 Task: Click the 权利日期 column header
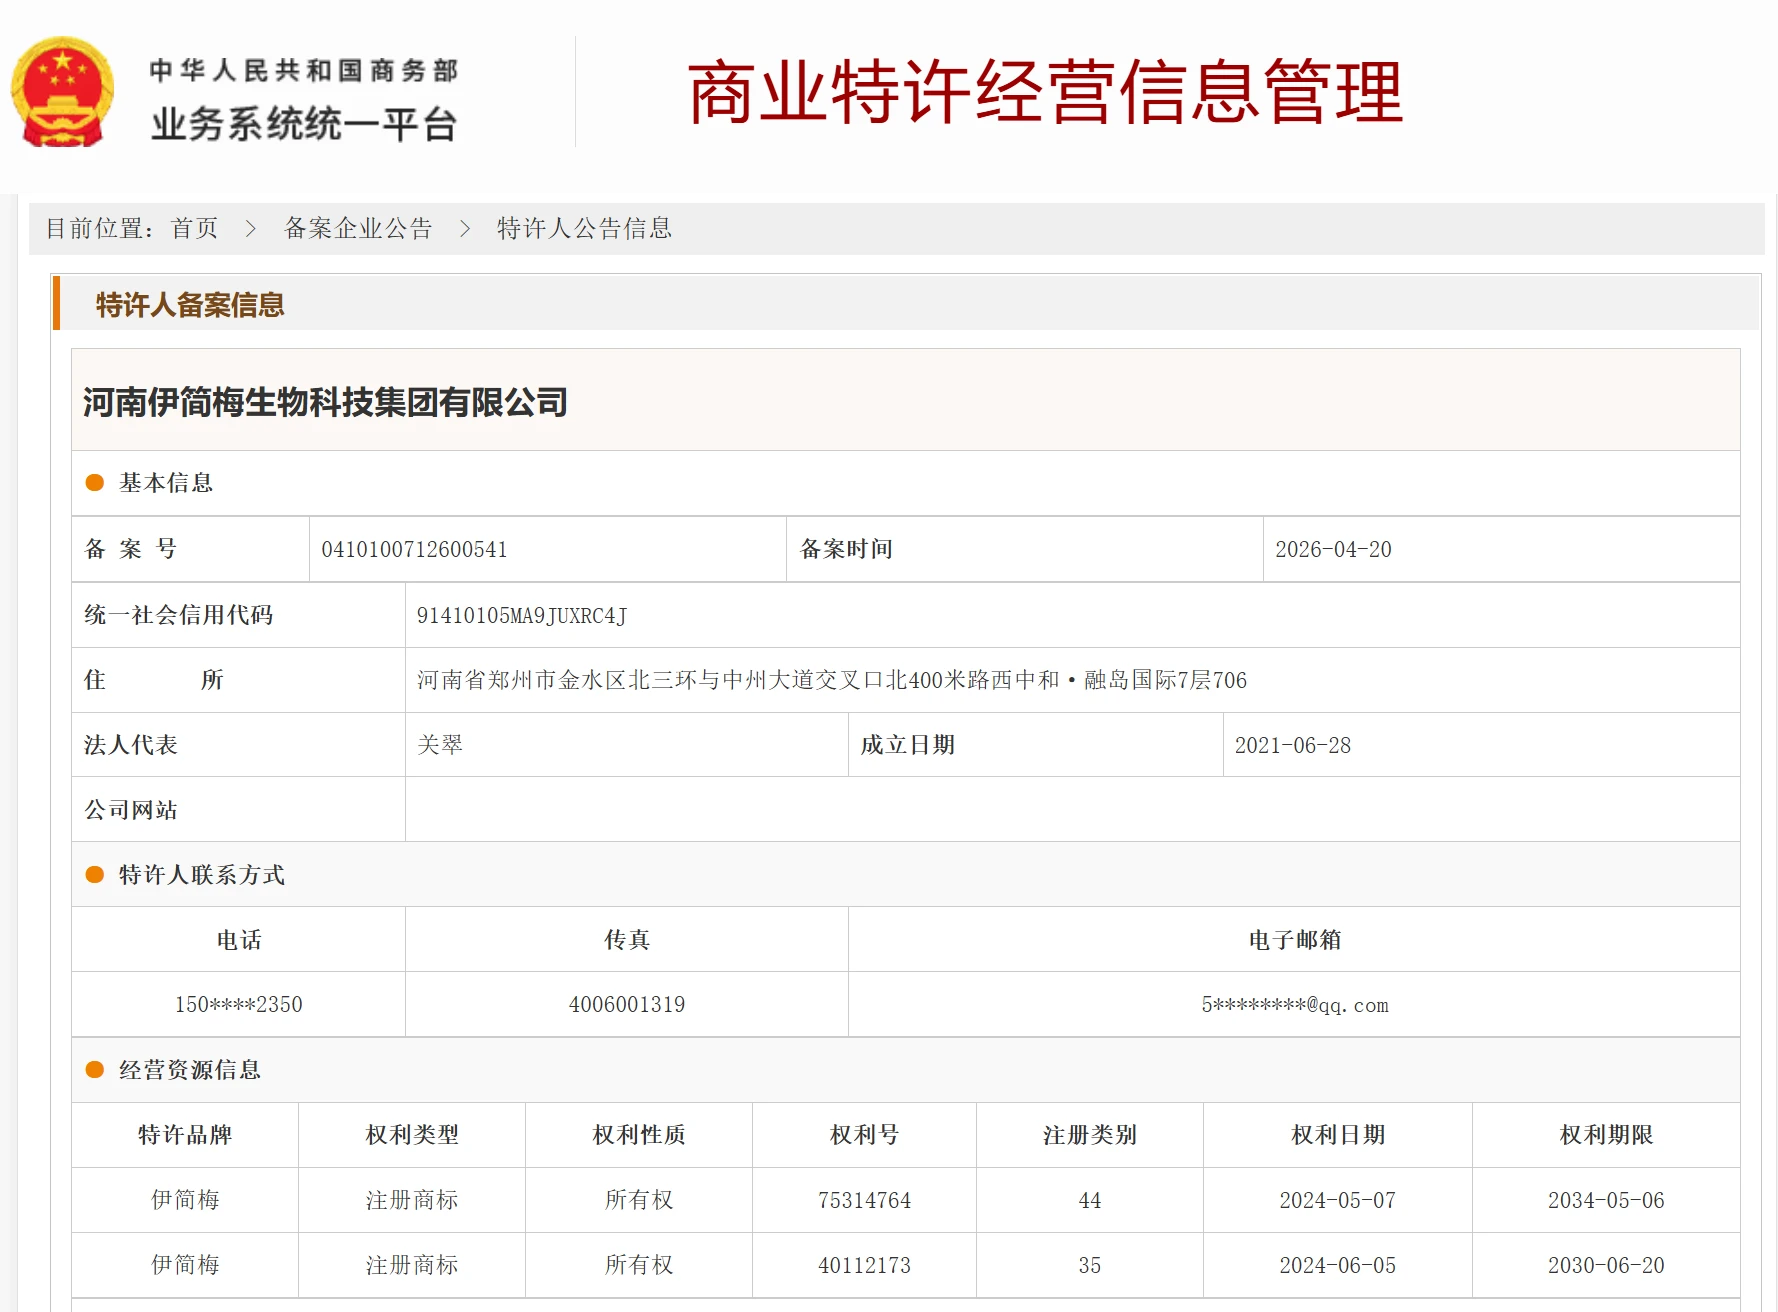tap(1338, 1135)
